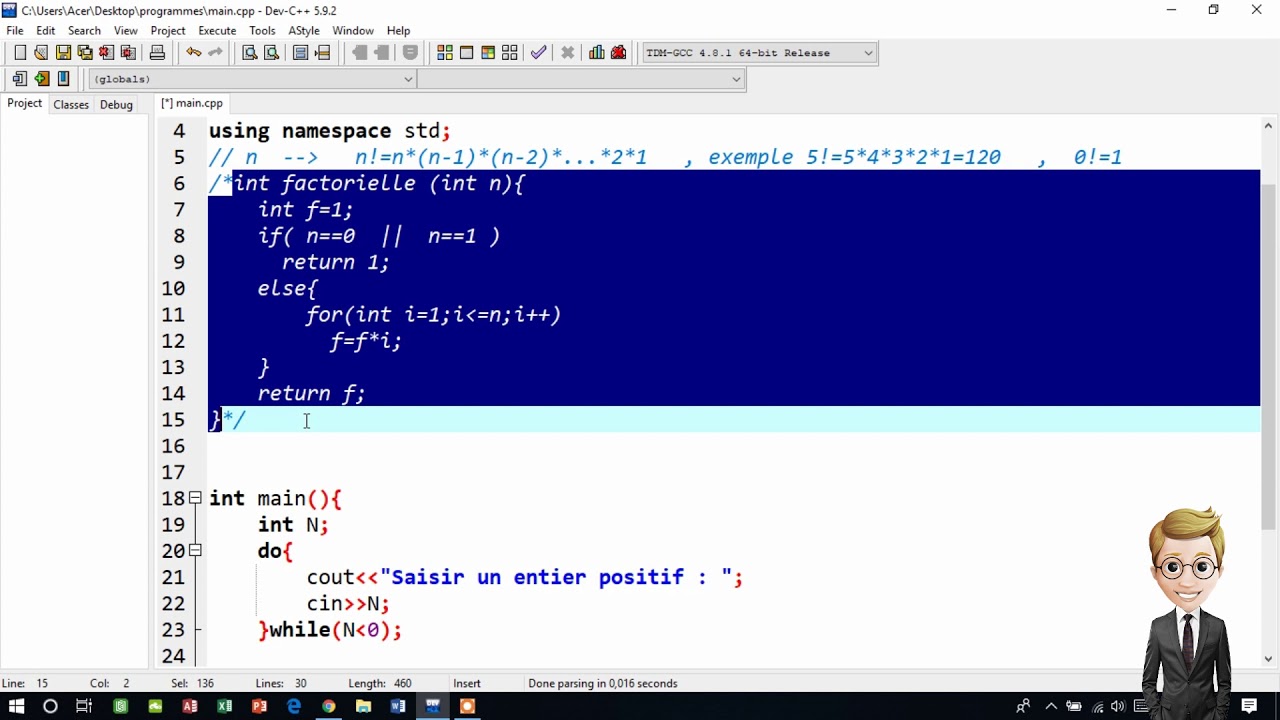The image size is (1280, 720).
Task: Open the Tools menu
Action: (x=262, y=31)
